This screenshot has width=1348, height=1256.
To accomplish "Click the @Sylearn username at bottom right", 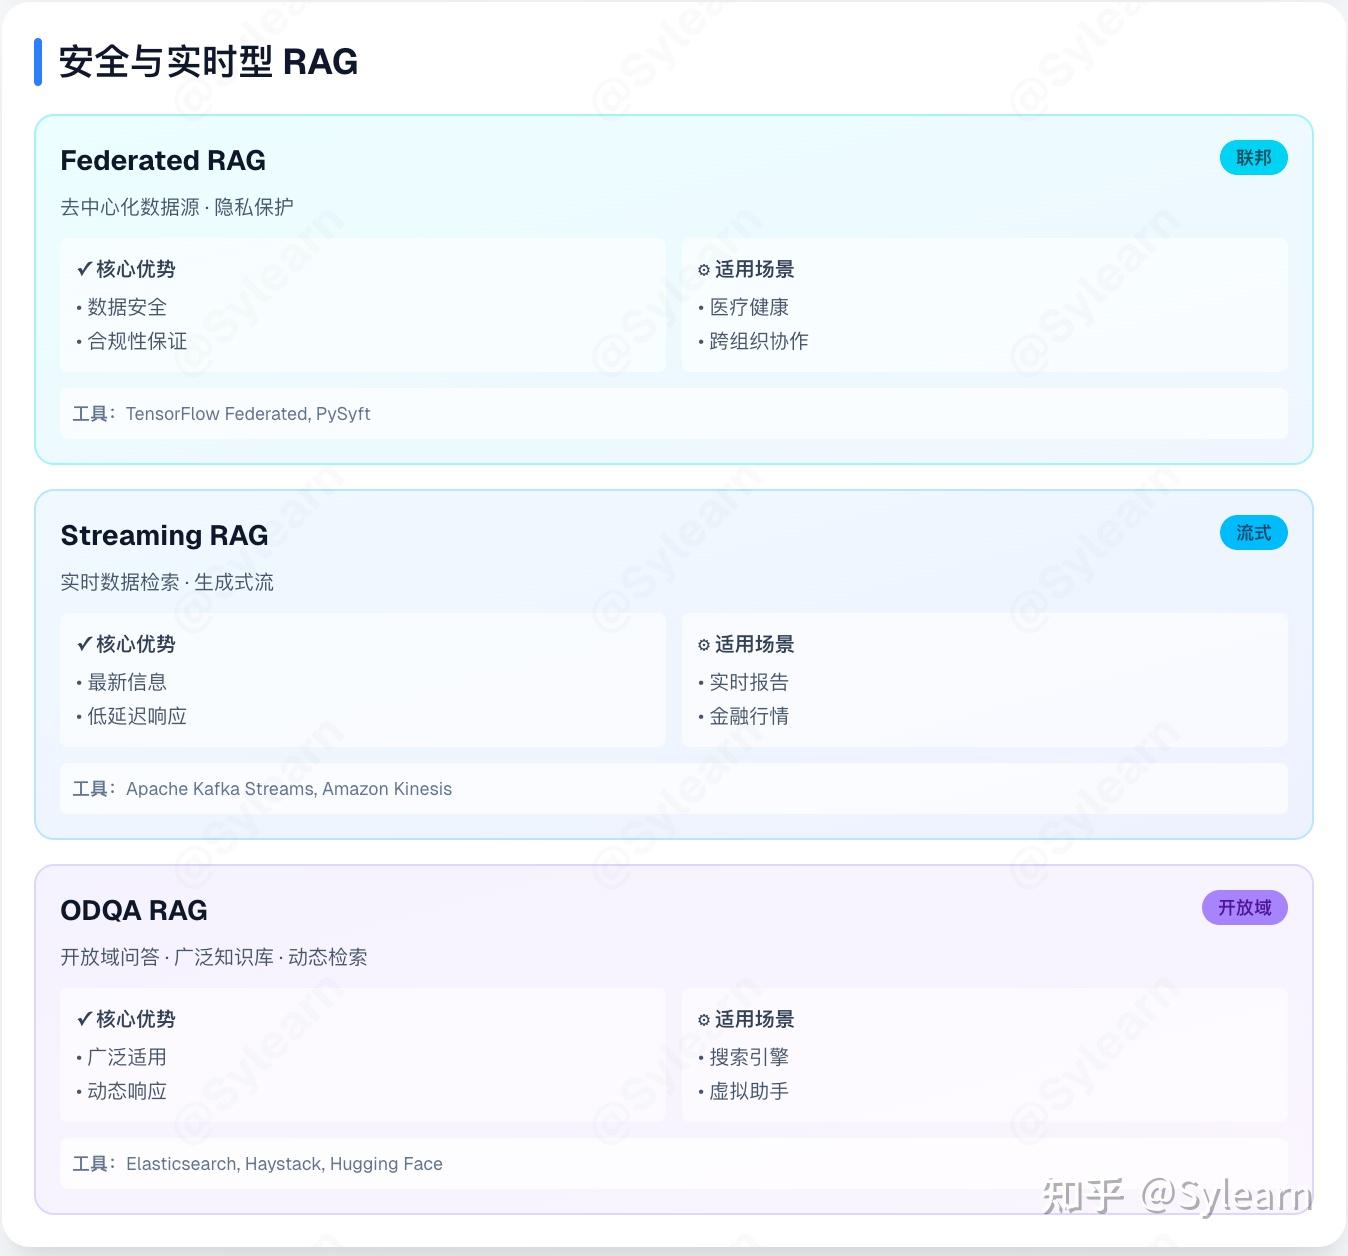I will coord(1227,1196).
